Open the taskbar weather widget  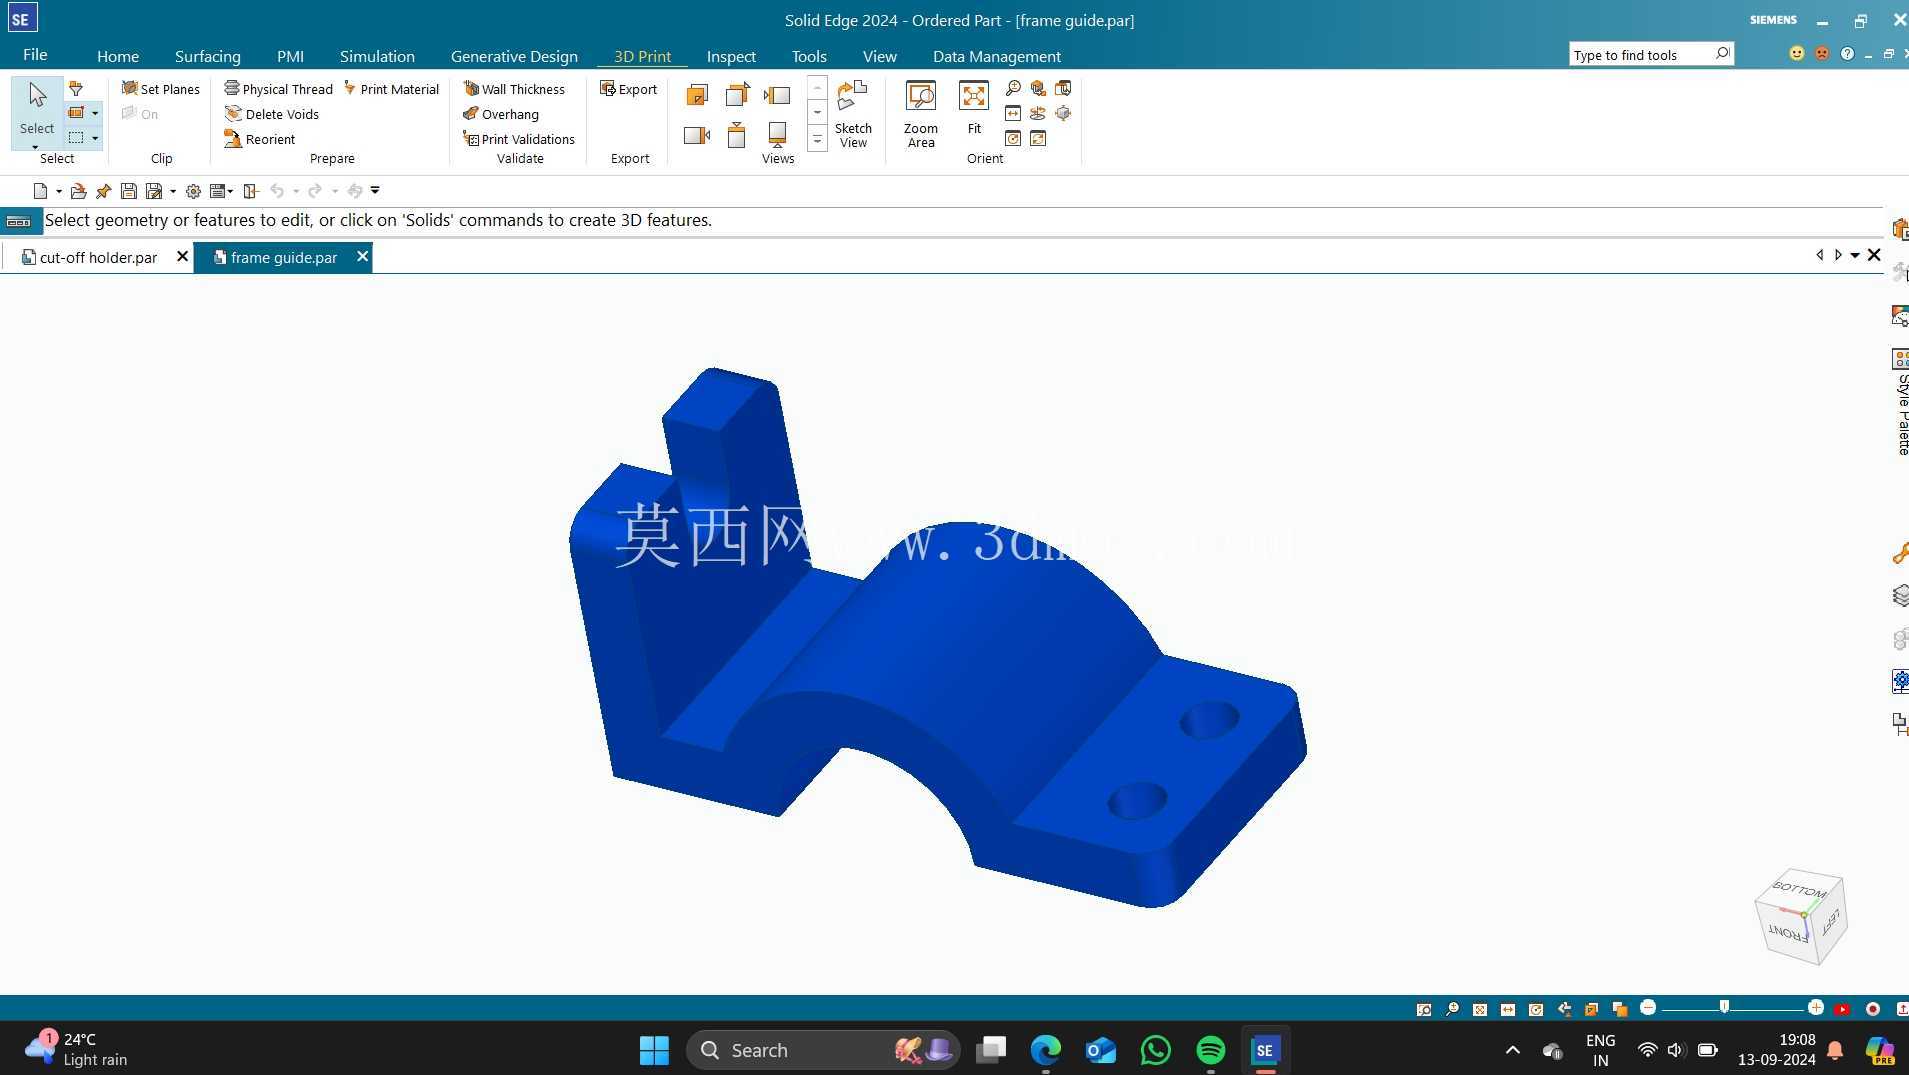click(x=78, y=1050)
